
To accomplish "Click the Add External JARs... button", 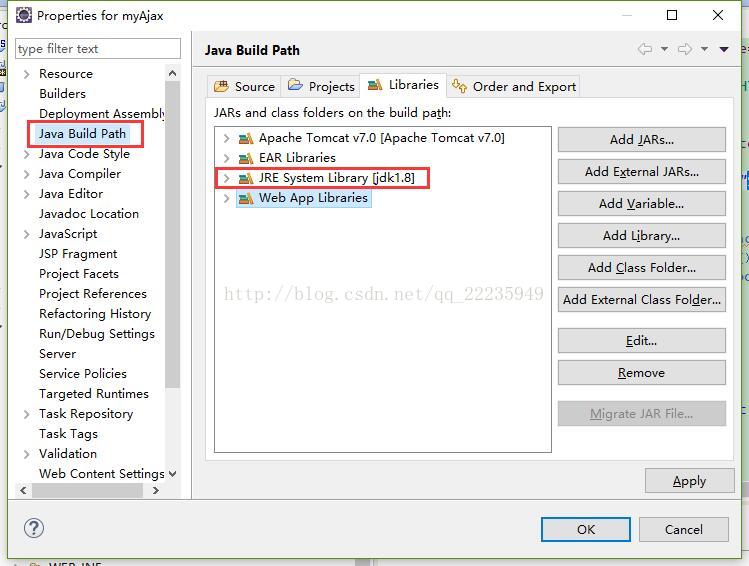I will (x=642, y=171).
